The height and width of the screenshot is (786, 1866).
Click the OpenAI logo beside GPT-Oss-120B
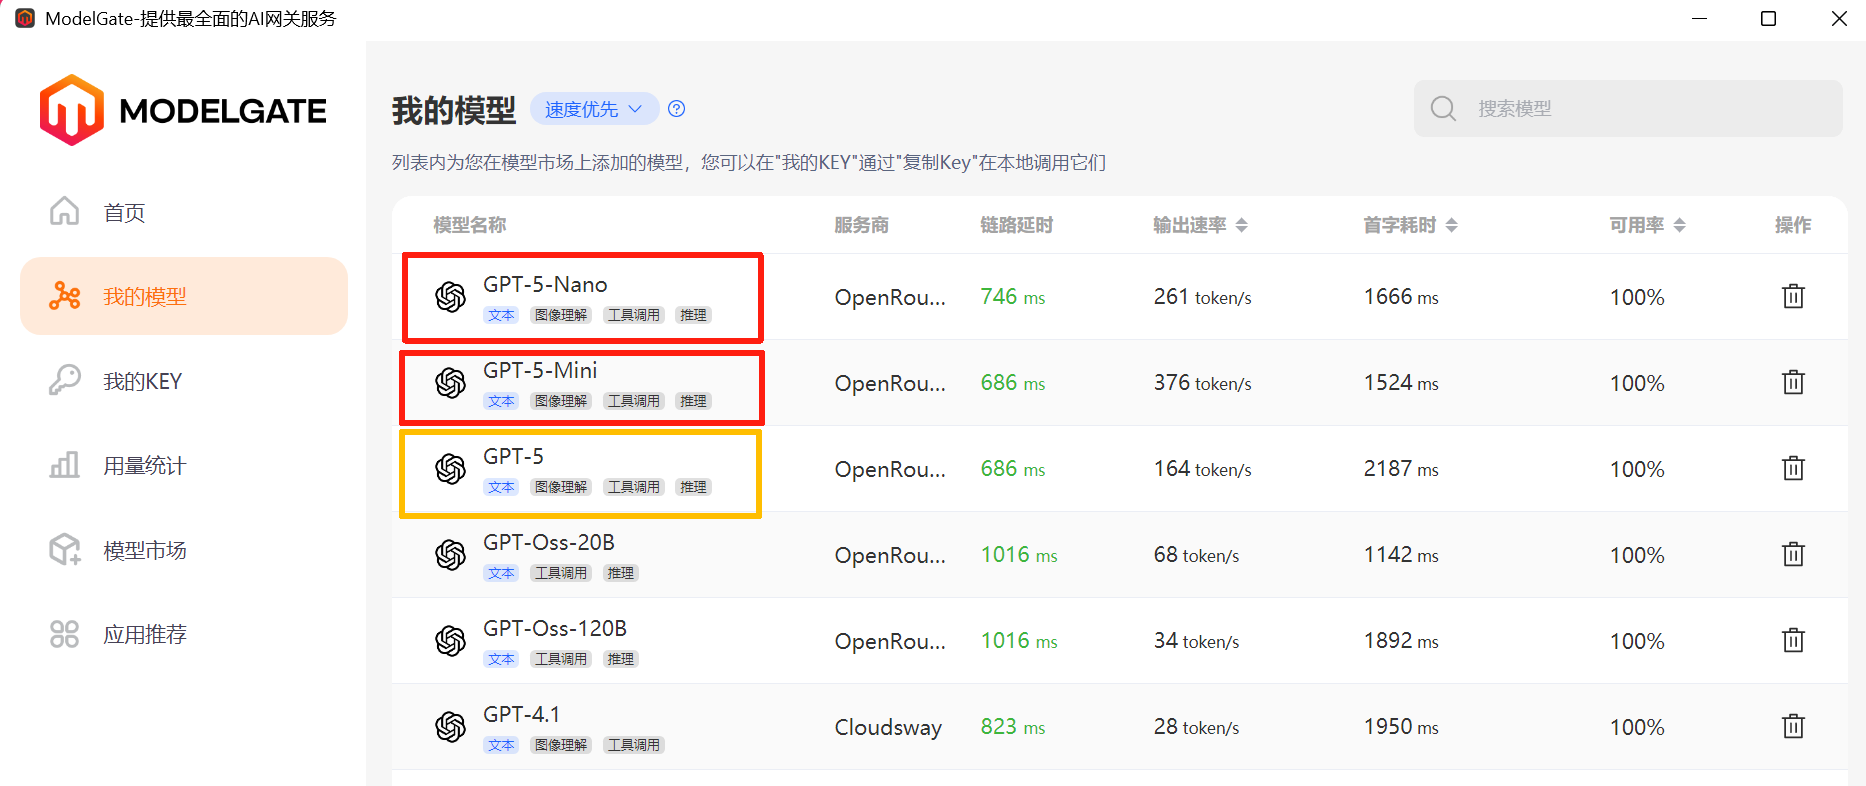(451, 641)
